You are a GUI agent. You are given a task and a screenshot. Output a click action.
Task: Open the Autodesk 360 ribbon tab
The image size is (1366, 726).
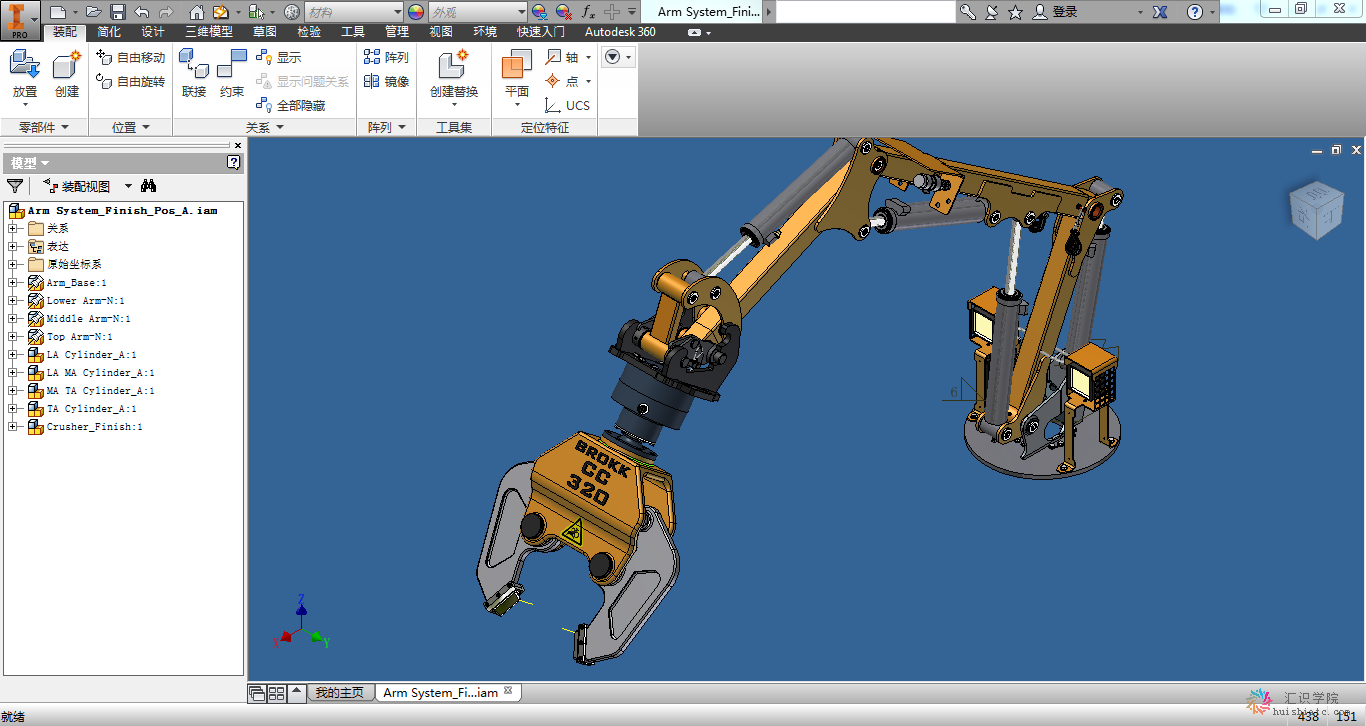pyautogui.click(x=620, y=32)
